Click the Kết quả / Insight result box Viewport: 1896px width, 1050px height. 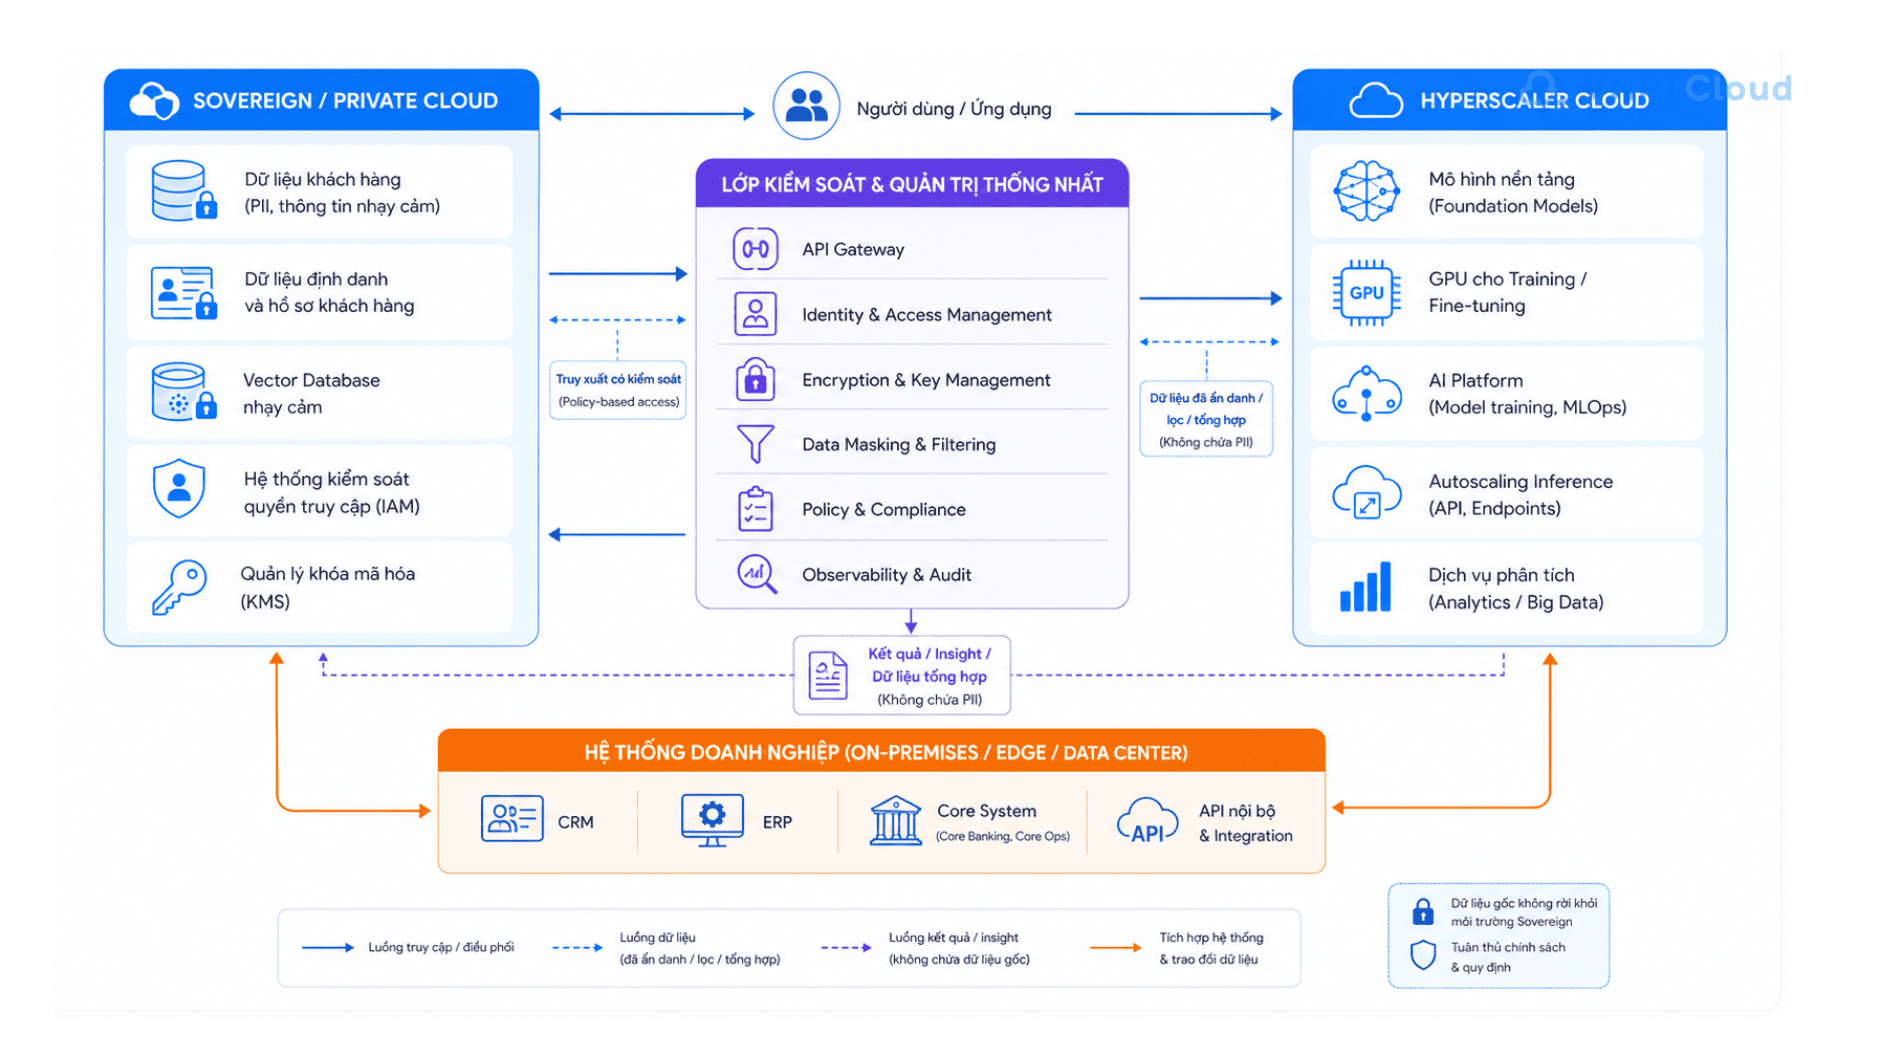pyautogui.click(x=902, y=676)
